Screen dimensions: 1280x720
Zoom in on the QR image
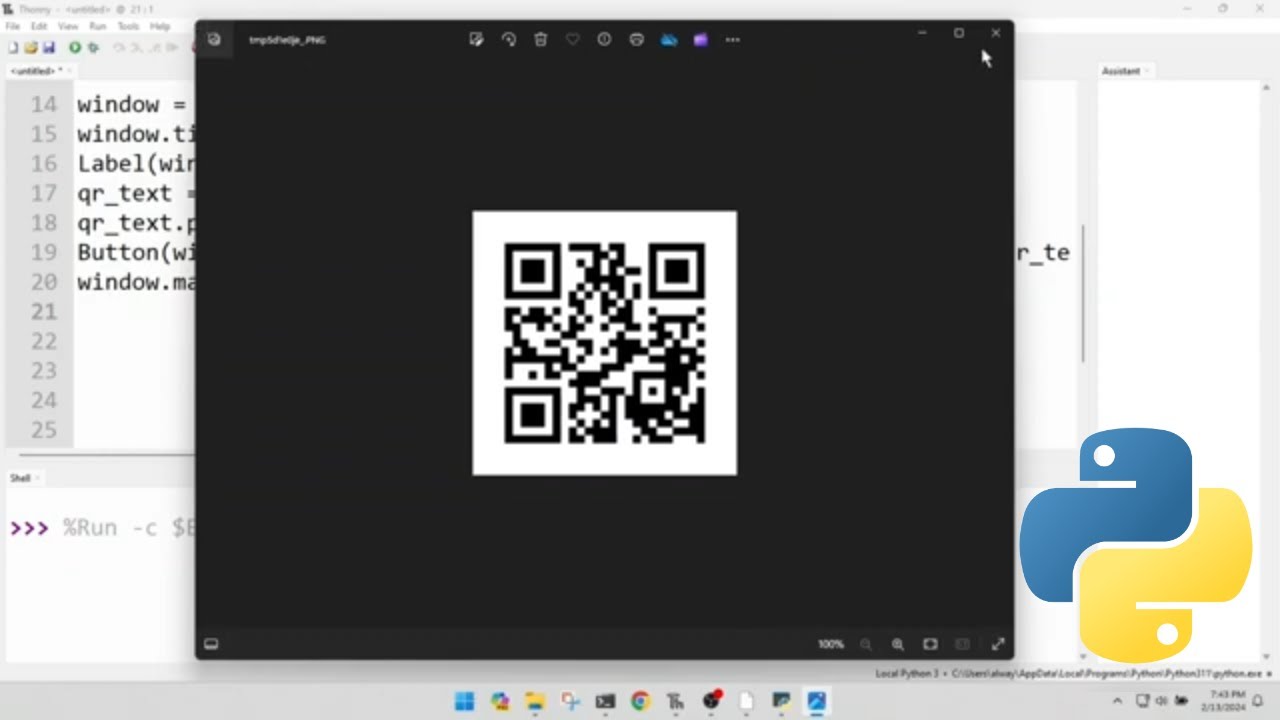[898, 644]
